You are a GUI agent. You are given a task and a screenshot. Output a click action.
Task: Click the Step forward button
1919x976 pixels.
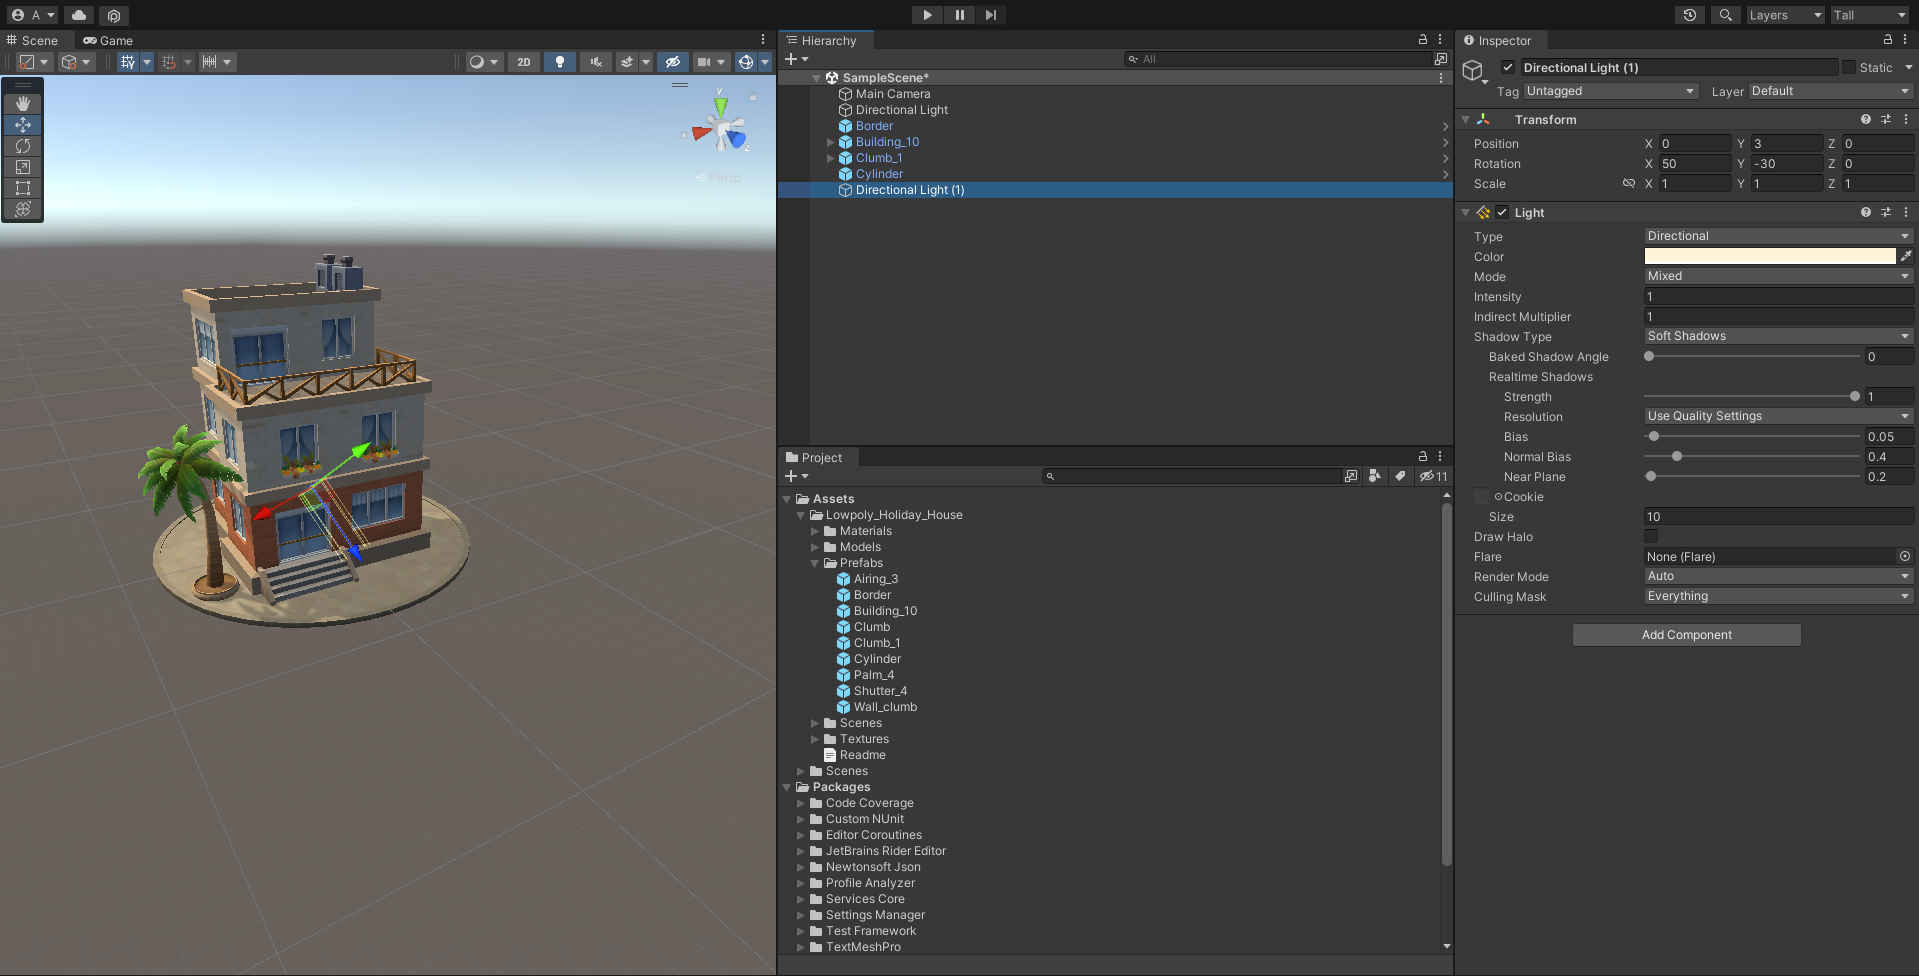click(x=990, y=15)
